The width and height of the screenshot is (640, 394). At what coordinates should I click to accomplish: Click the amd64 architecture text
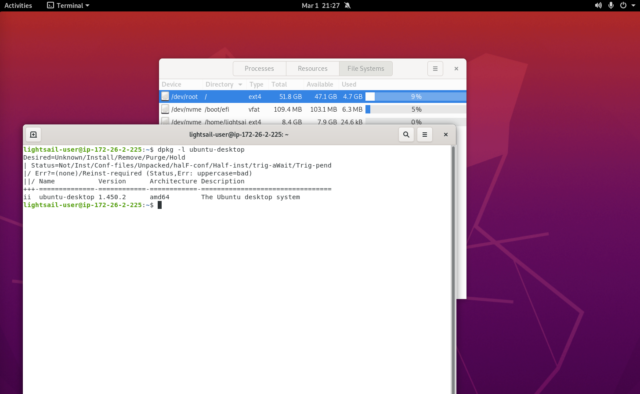[159, 197]
